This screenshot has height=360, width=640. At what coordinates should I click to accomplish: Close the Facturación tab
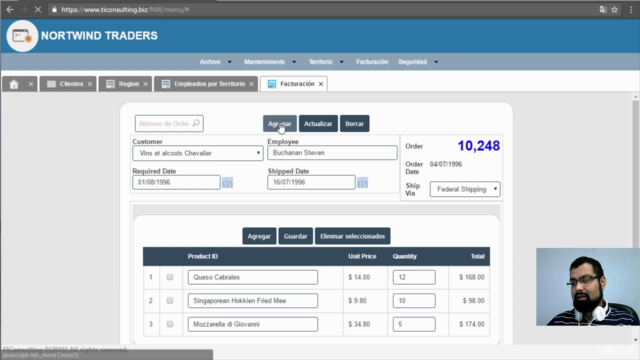click(x=321, y=84)
